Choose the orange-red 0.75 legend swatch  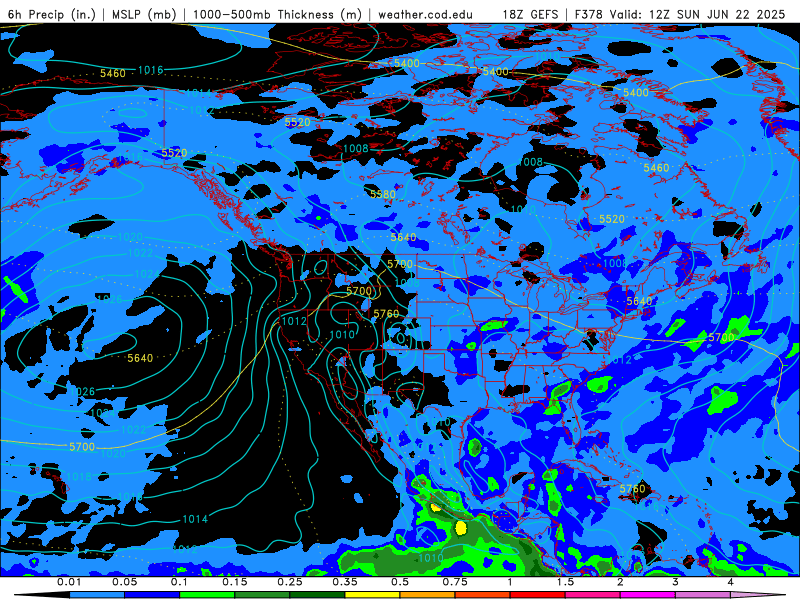[483, 595]
